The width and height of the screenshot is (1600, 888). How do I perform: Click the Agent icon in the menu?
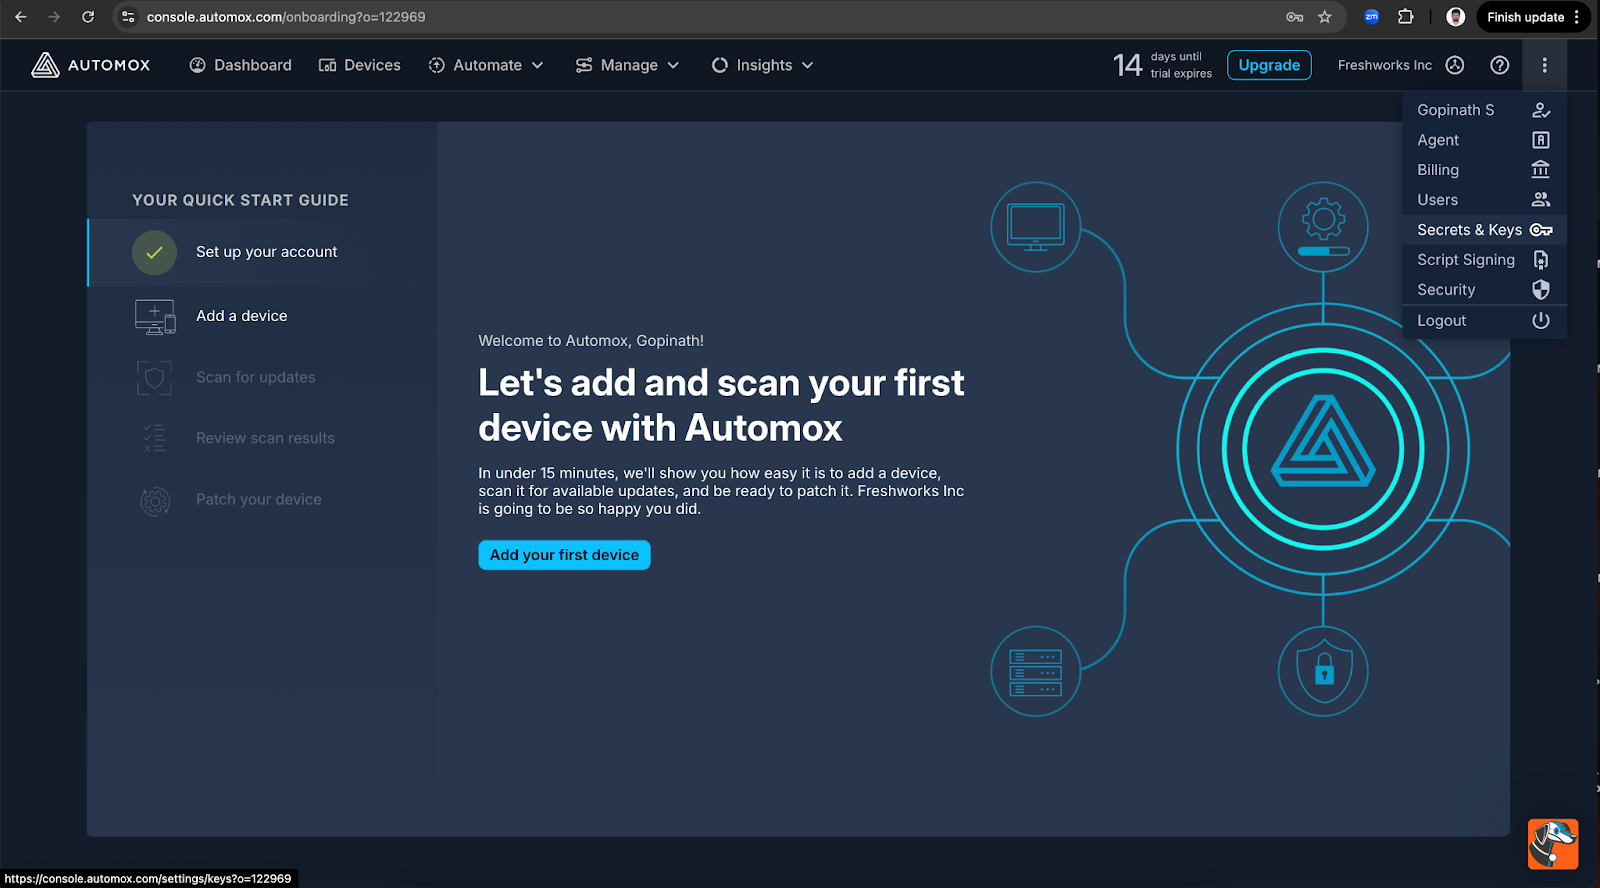tap(1541, 140)
